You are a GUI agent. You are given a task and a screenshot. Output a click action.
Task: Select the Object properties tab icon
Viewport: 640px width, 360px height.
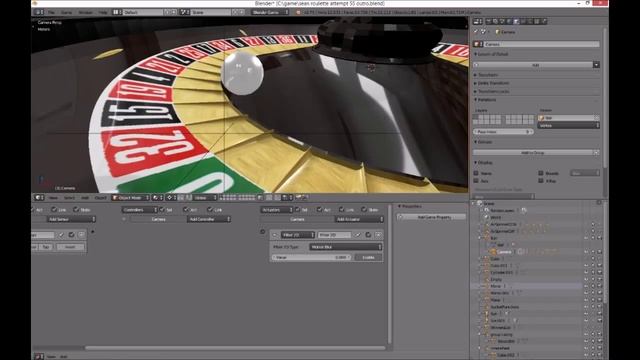516,21
